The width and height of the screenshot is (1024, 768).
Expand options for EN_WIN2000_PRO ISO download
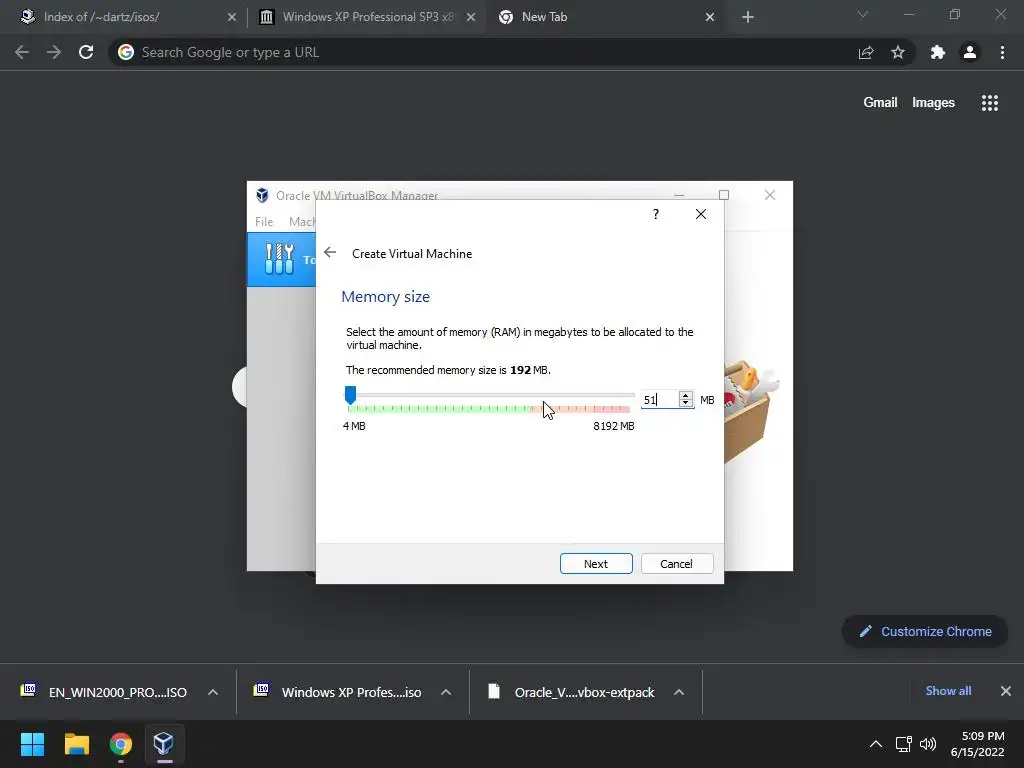tap(213, 692)
